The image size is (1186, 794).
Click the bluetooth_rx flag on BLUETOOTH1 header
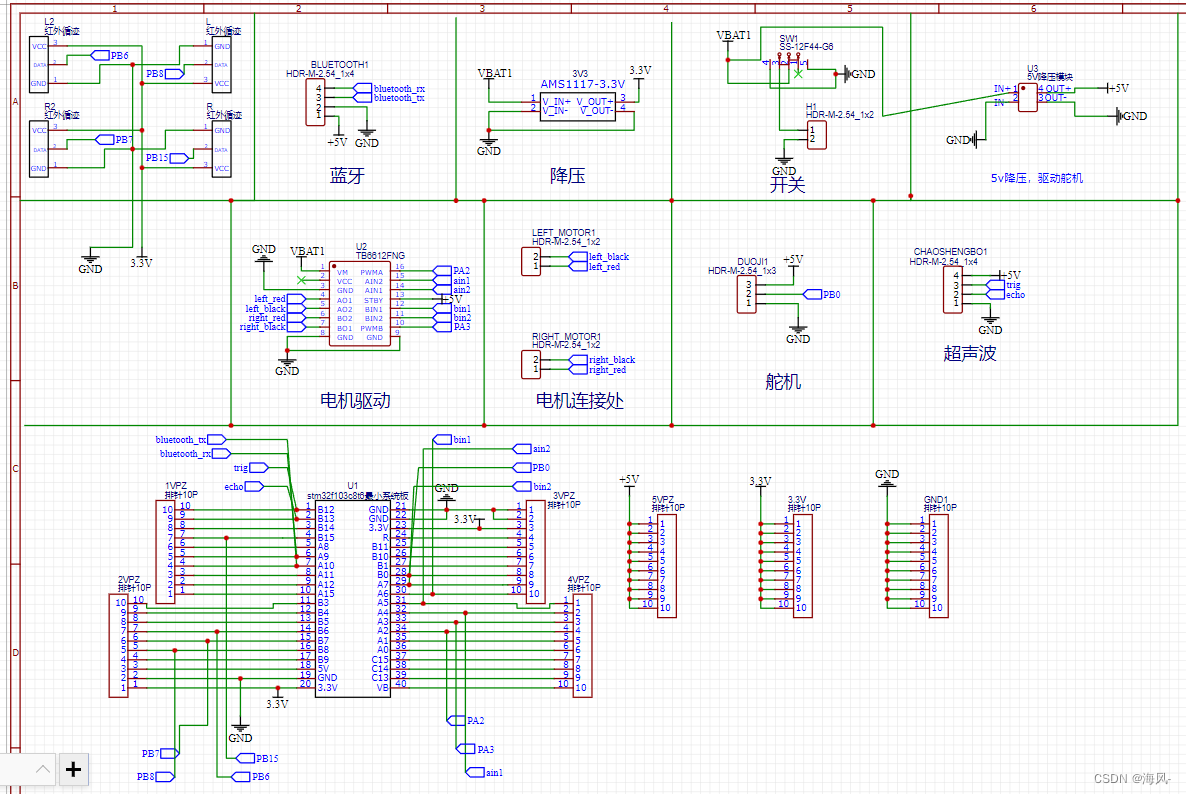coord(389,88)
